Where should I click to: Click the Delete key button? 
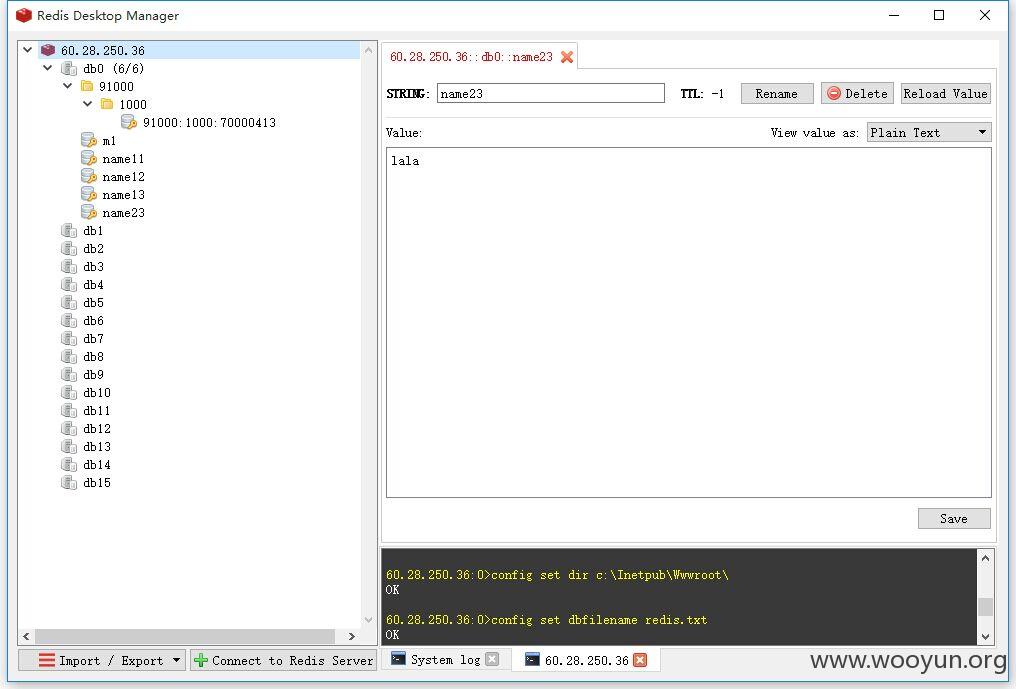(x=857, y=93)
